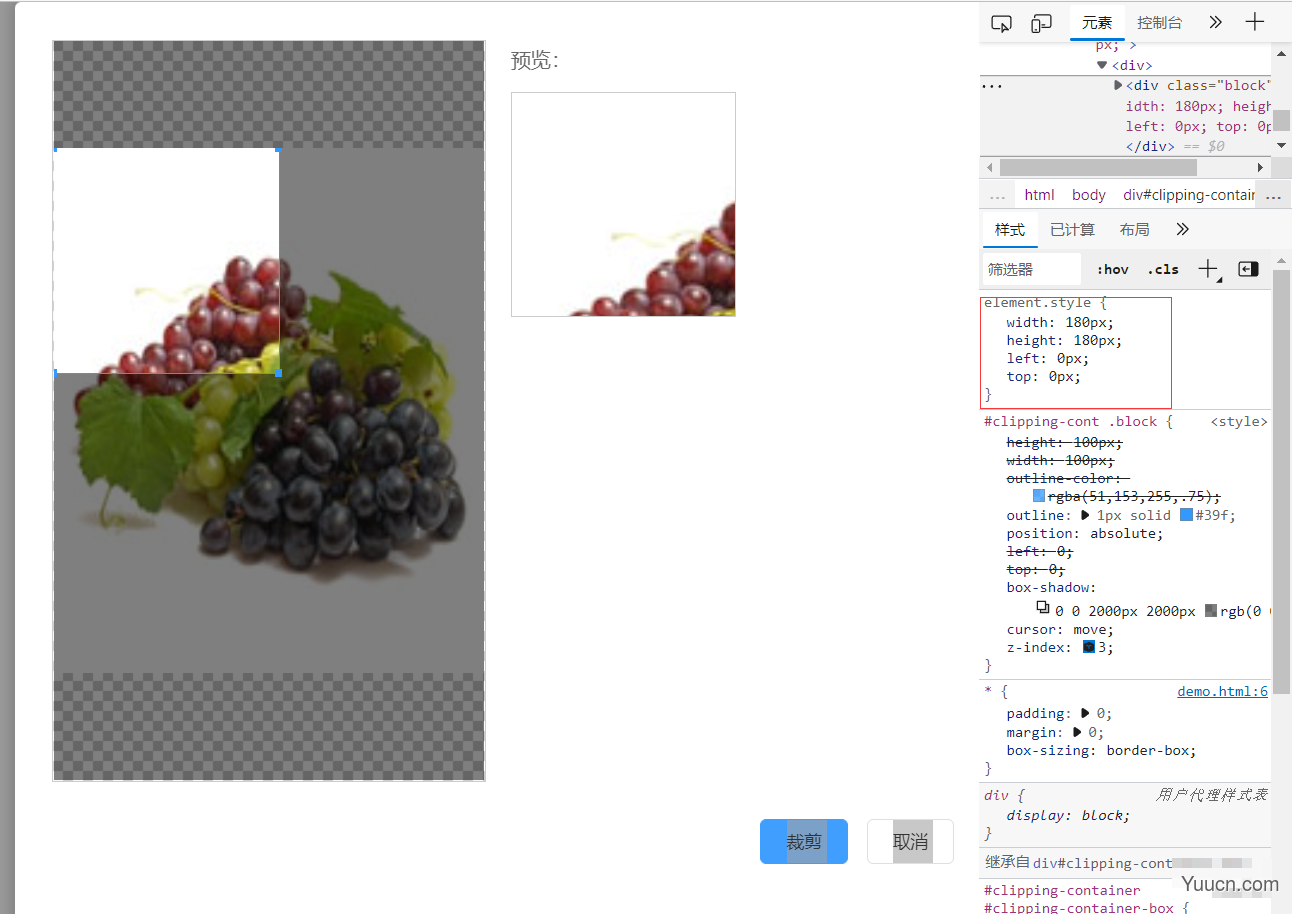Toggle the :hov element state panel
The width and height of the screenshot is (1292, 914).
pyautogui.click(x=1112, y=269)
